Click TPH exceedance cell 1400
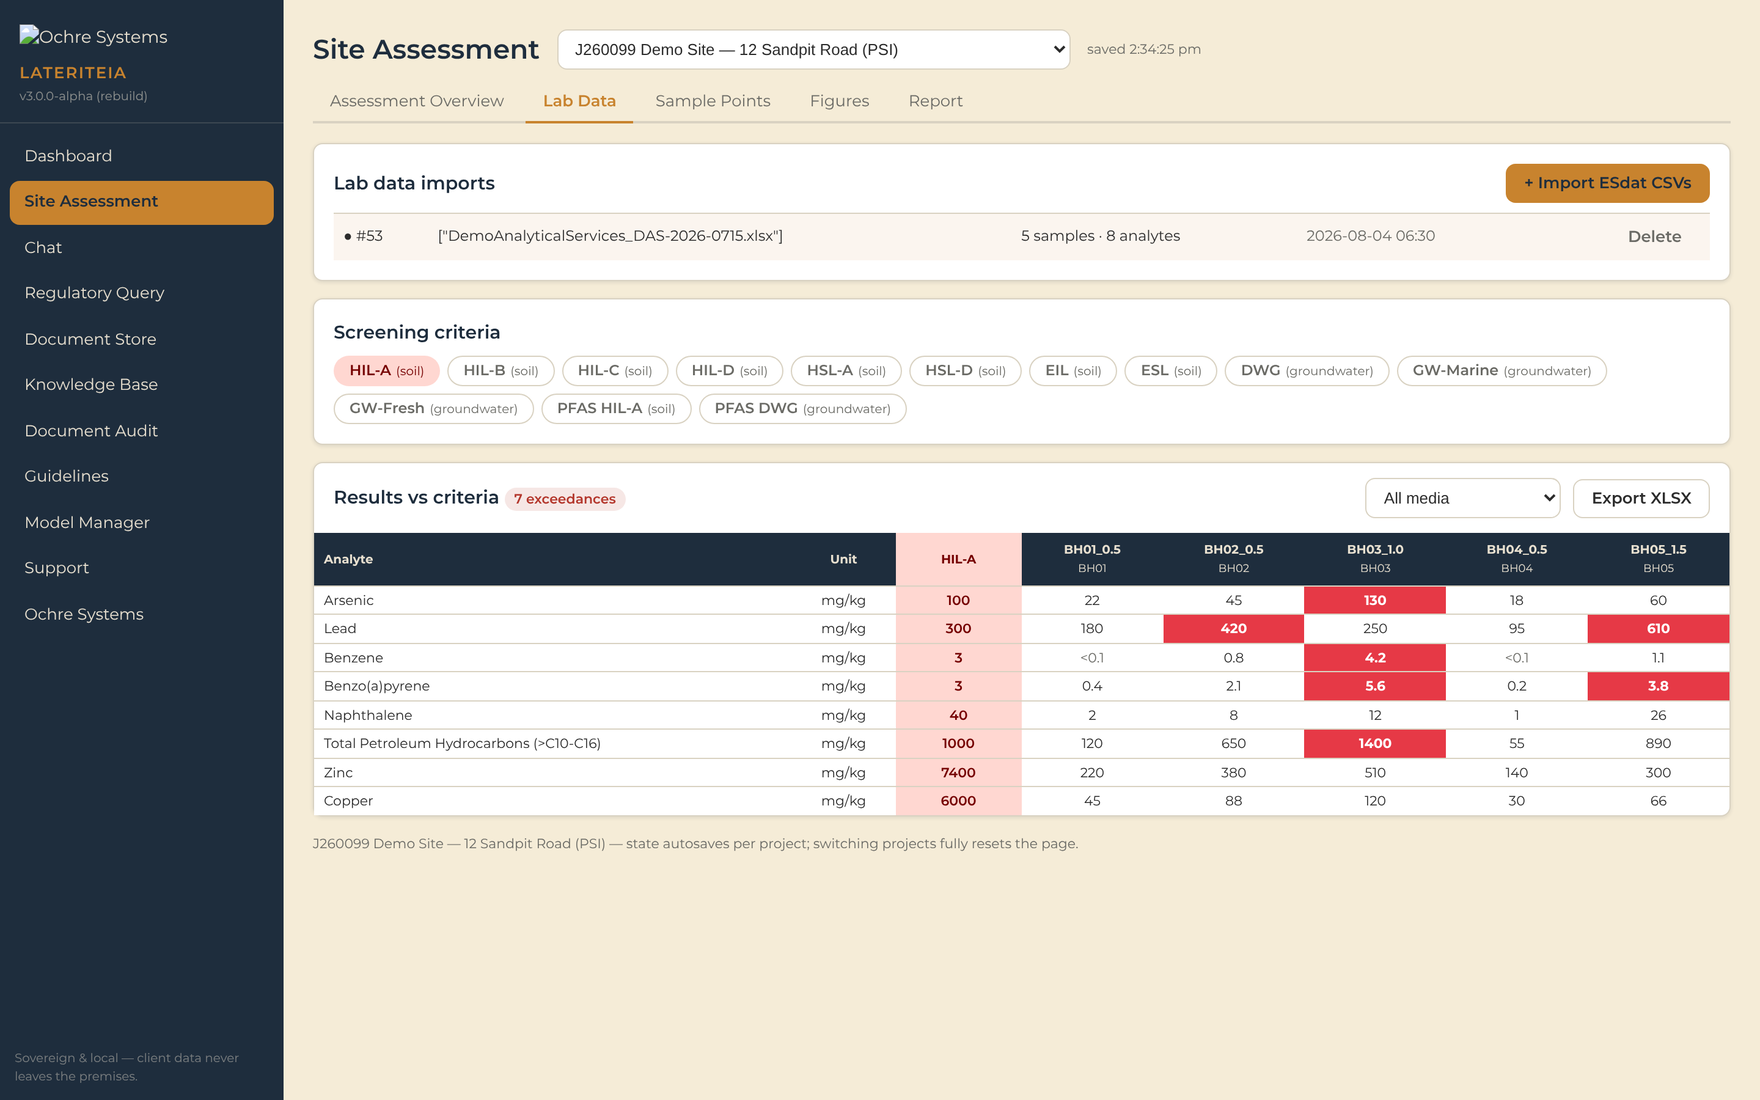This screenshot has height=1100, width=1760. click(x=1375, y=744)
